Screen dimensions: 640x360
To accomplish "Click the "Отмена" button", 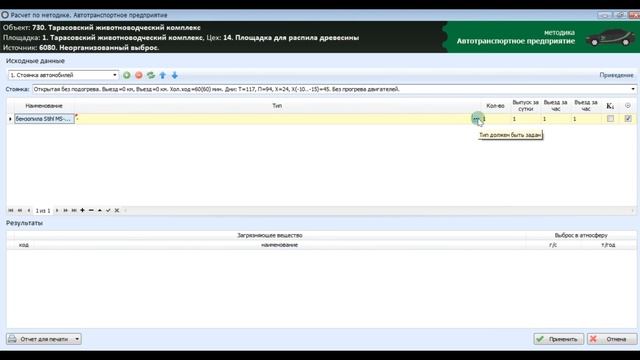I will coord(612,339).
